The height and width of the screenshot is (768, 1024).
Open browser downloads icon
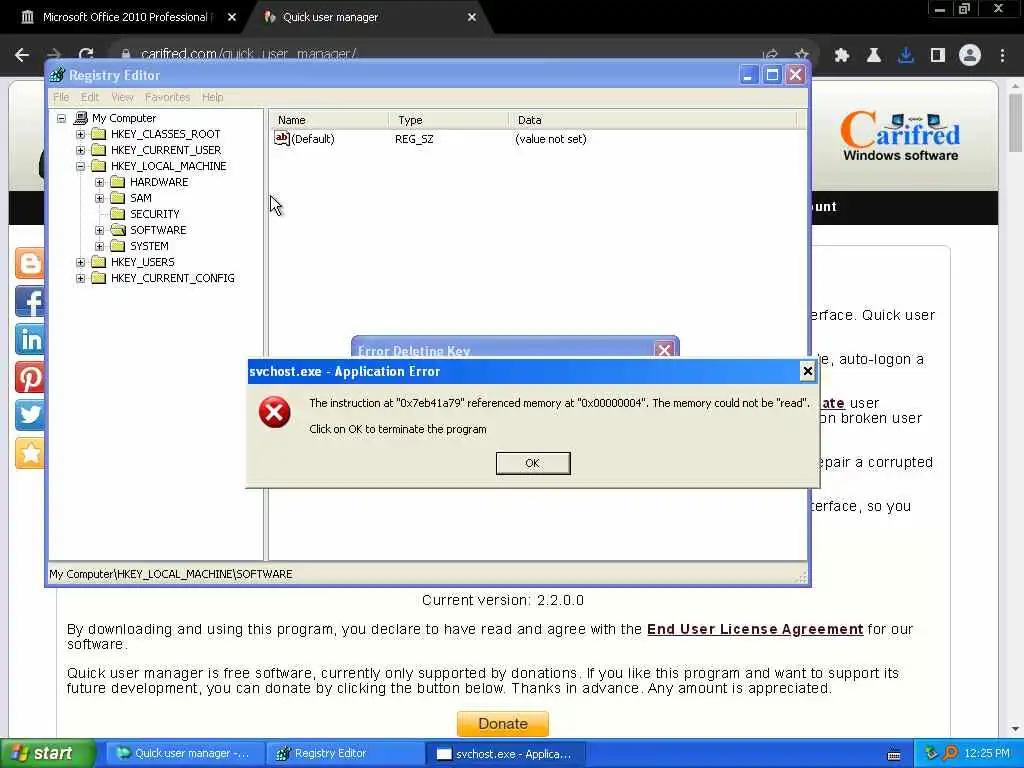click(905, 56)
